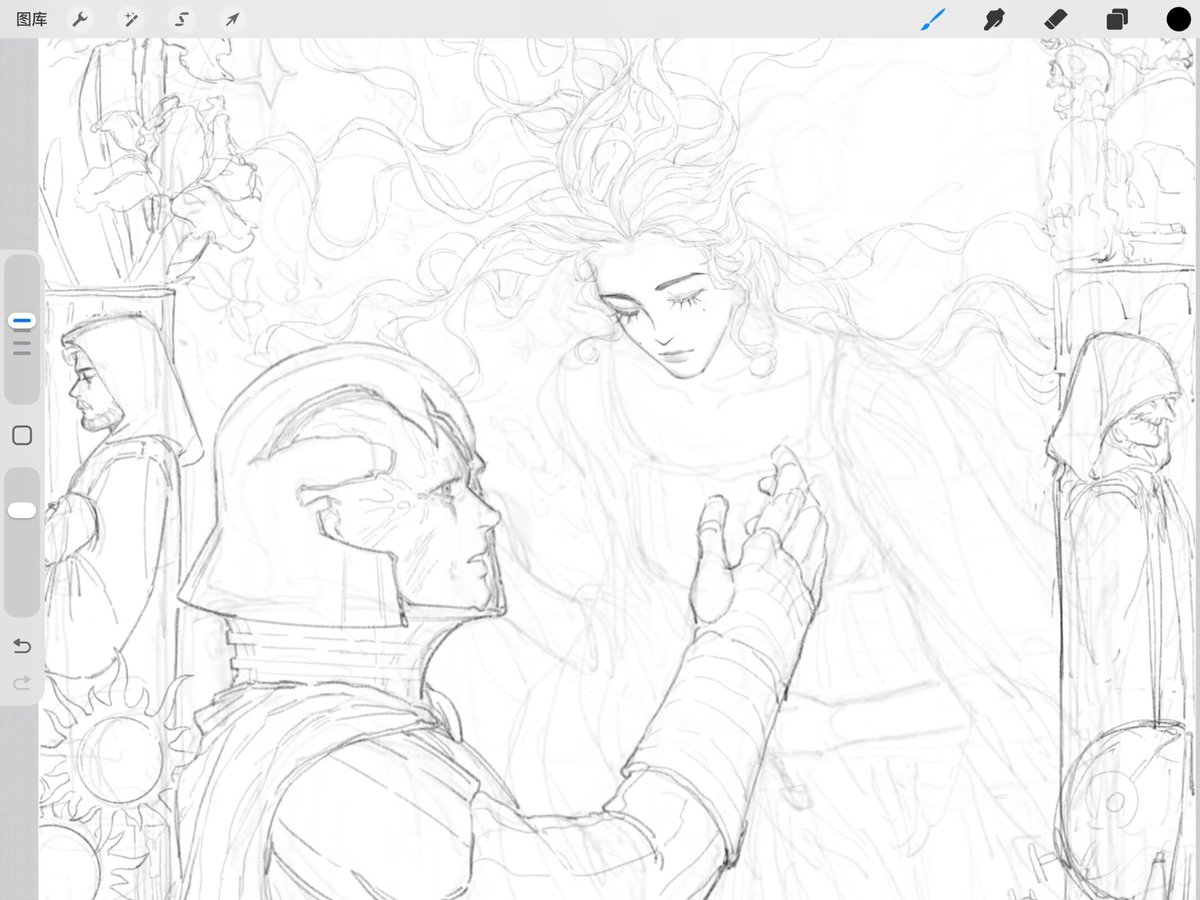Open the black color picker

(x=1178, y=19)
